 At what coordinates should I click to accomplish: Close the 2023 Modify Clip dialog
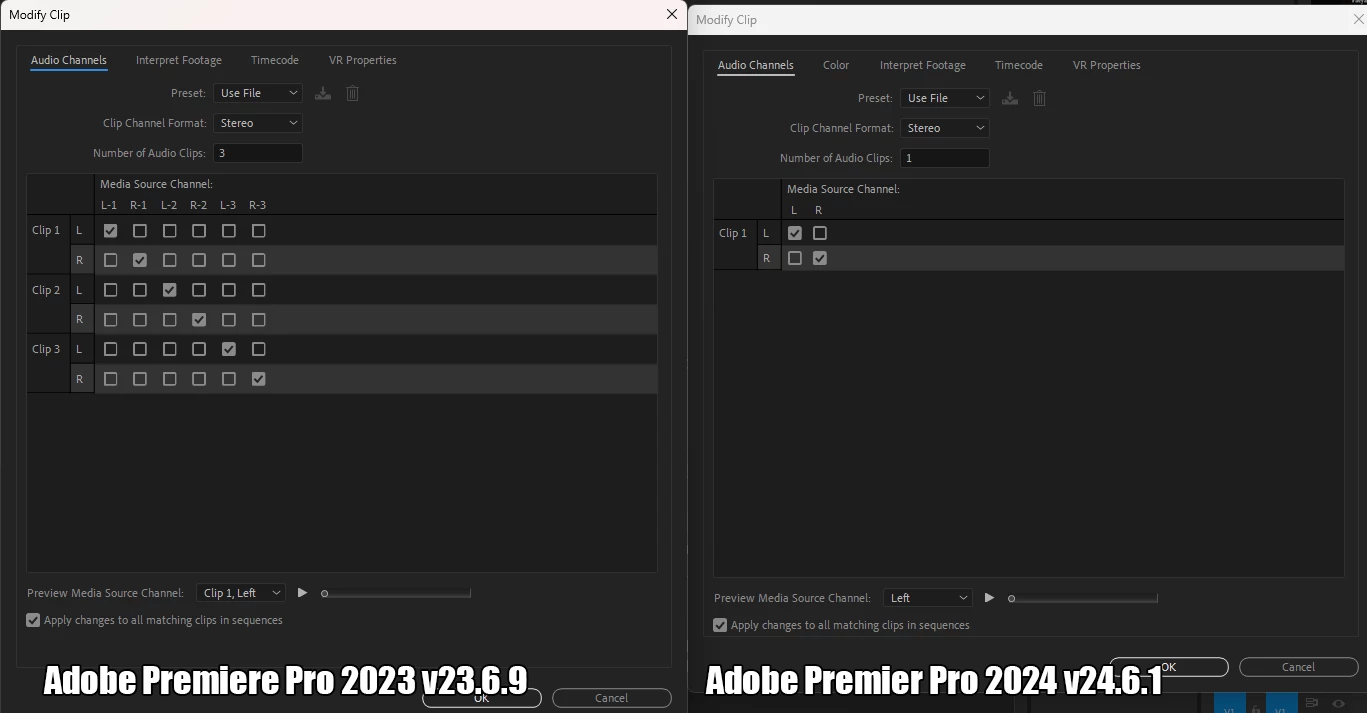tap(672, 14)
